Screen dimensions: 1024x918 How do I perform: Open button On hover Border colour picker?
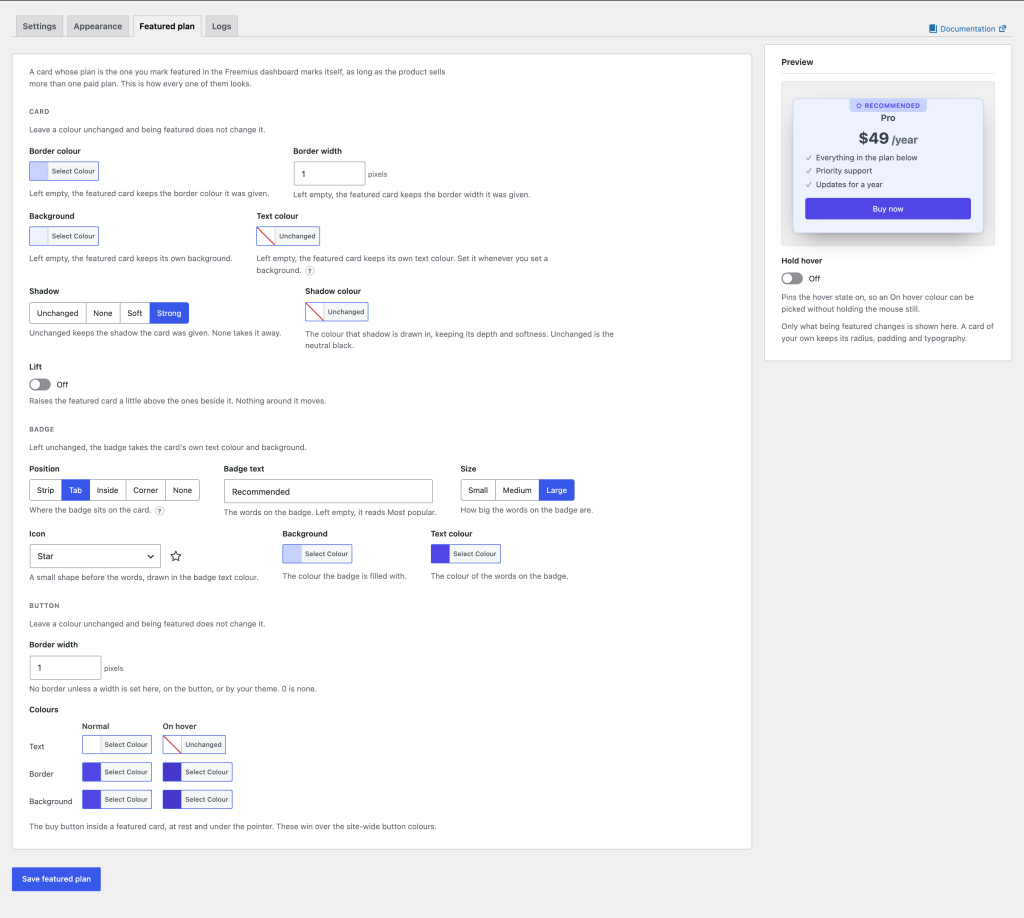pyautogui.click(x=197, y=772)
